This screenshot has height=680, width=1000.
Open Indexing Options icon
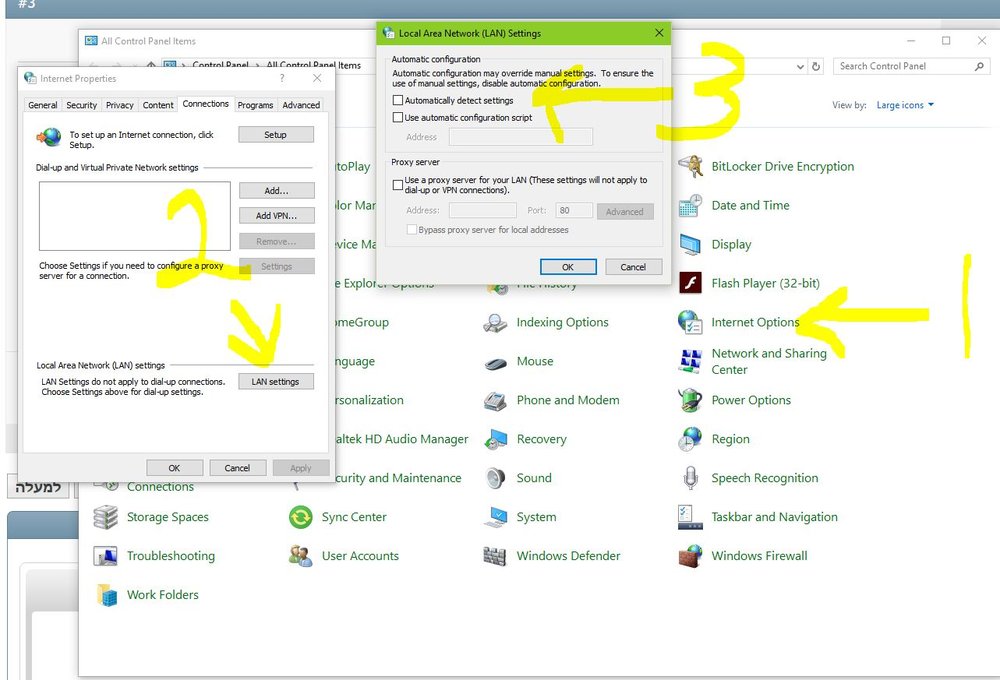[x=495, y=322]
